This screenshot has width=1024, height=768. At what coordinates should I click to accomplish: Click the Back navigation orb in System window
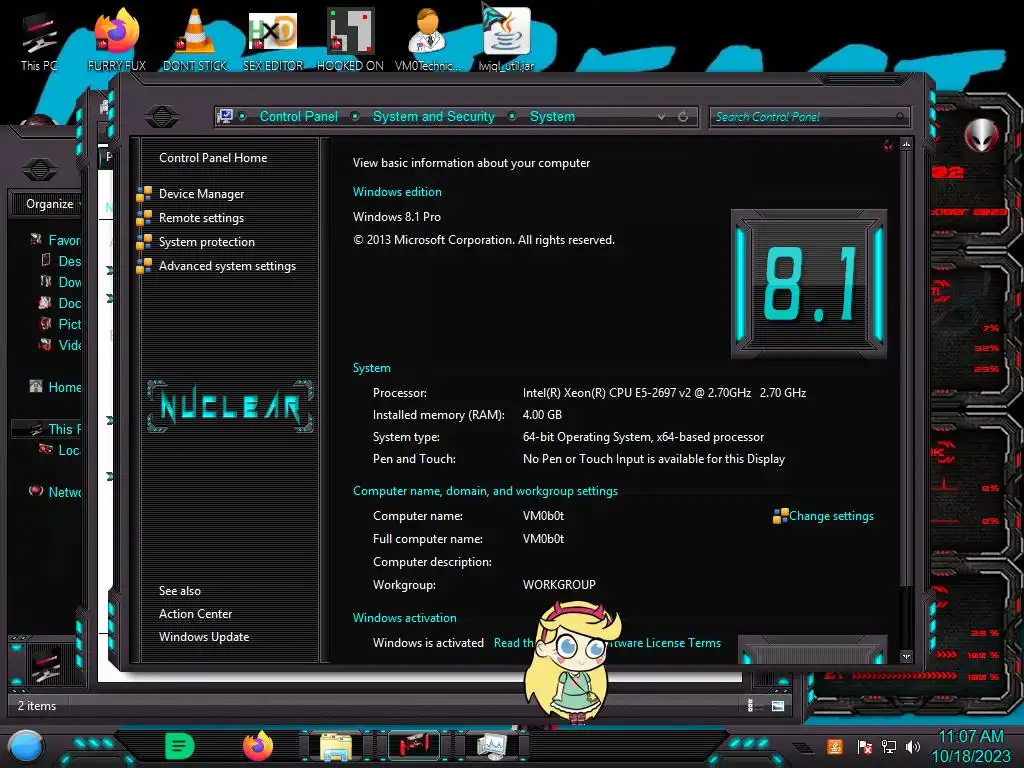pos(162,117)
